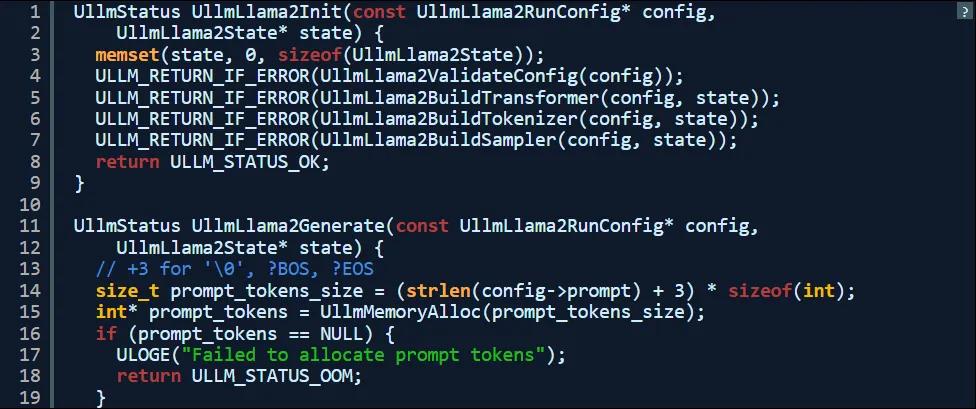976x409 pixels.
Task: Click the size_t type keyword
Action: click(x=128, y=290)
